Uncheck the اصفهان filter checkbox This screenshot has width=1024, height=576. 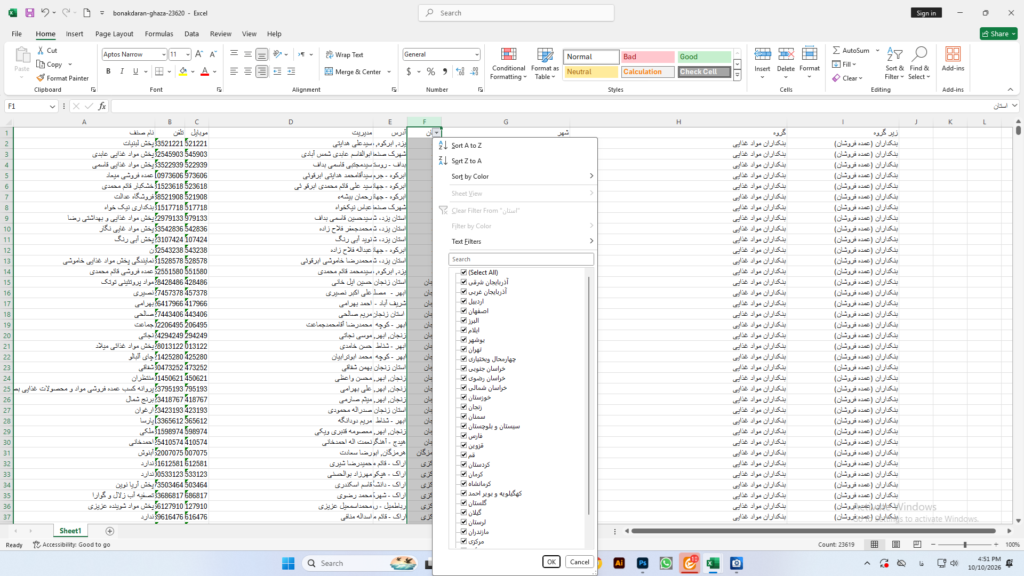(x=464, y=311)
